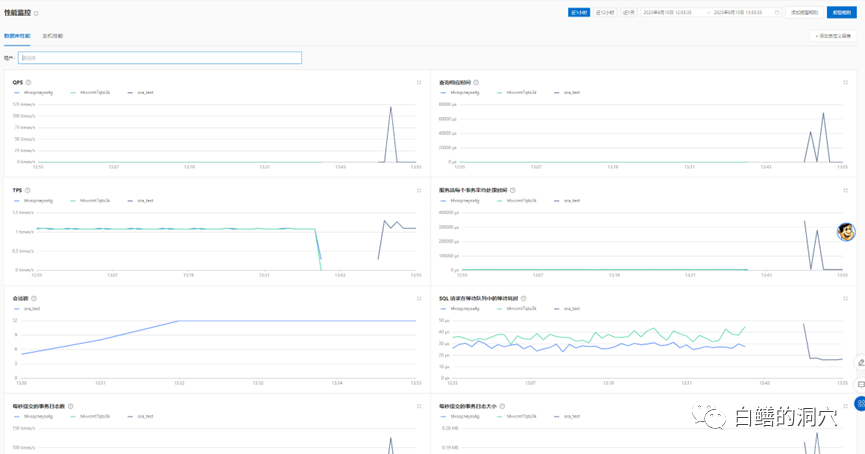The height and width of the screenshot is (454, 865).
Task: Click the edit pencil icon on right edge
Action: pyautogui.click(x=861, y=362)
